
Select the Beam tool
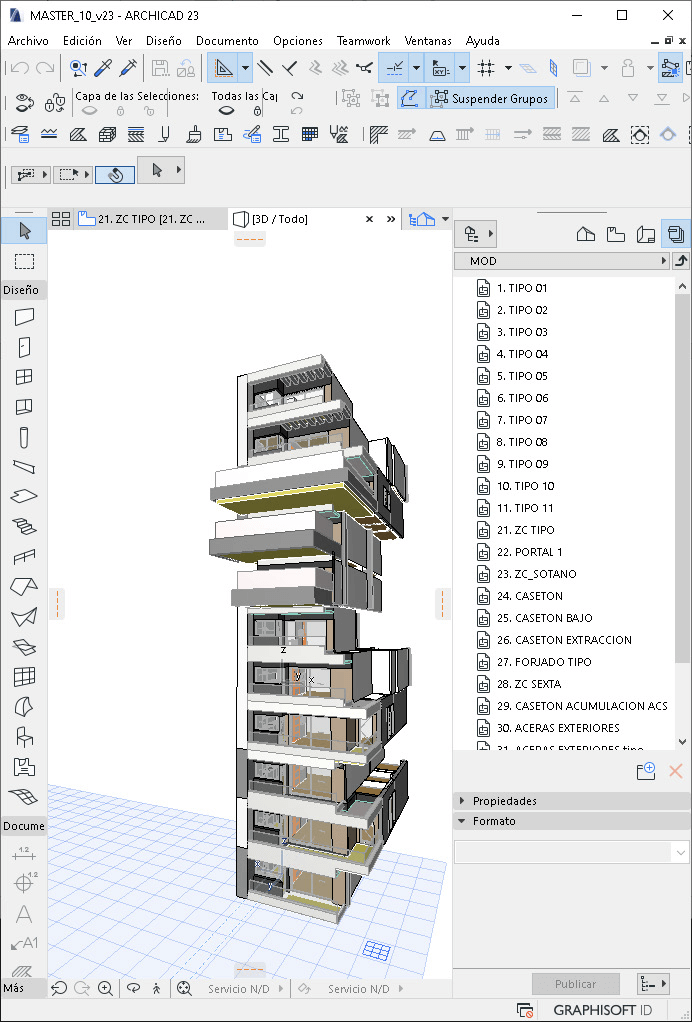(24, 467)
